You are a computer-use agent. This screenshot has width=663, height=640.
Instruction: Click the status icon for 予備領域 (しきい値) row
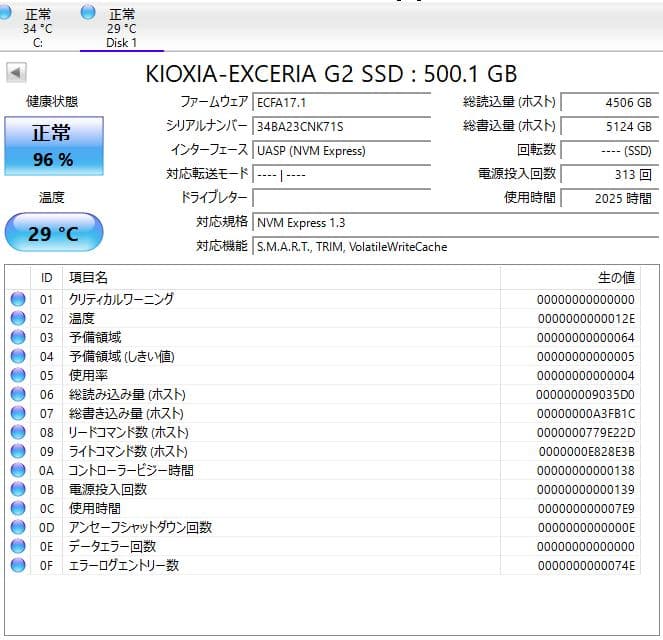tap(18, 356)
